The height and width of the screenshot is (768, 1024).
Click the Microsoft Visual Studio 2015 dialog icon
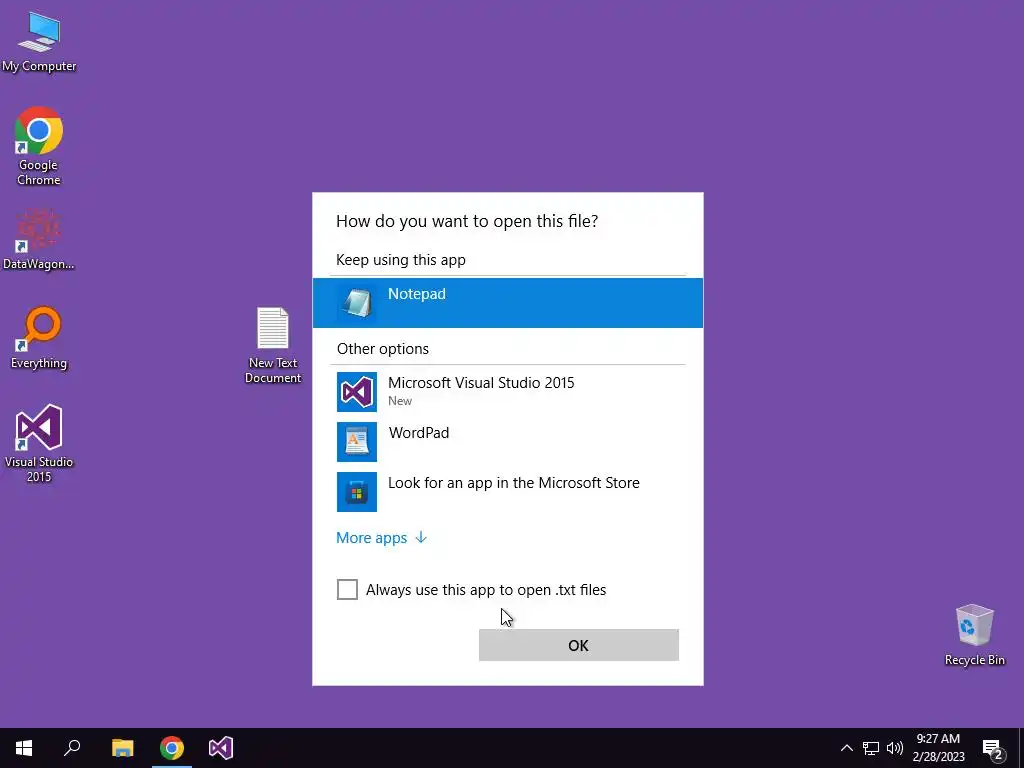pos(357,392)
